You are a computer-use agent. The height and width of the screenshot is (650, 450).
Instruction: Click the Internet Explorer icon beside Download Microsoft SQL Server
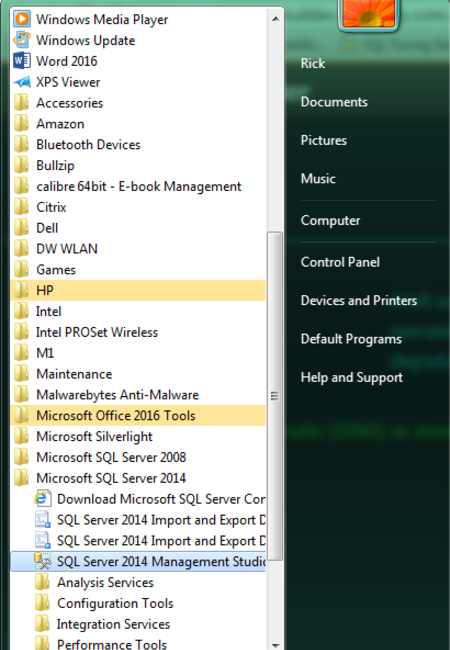(x=43, y=498)
